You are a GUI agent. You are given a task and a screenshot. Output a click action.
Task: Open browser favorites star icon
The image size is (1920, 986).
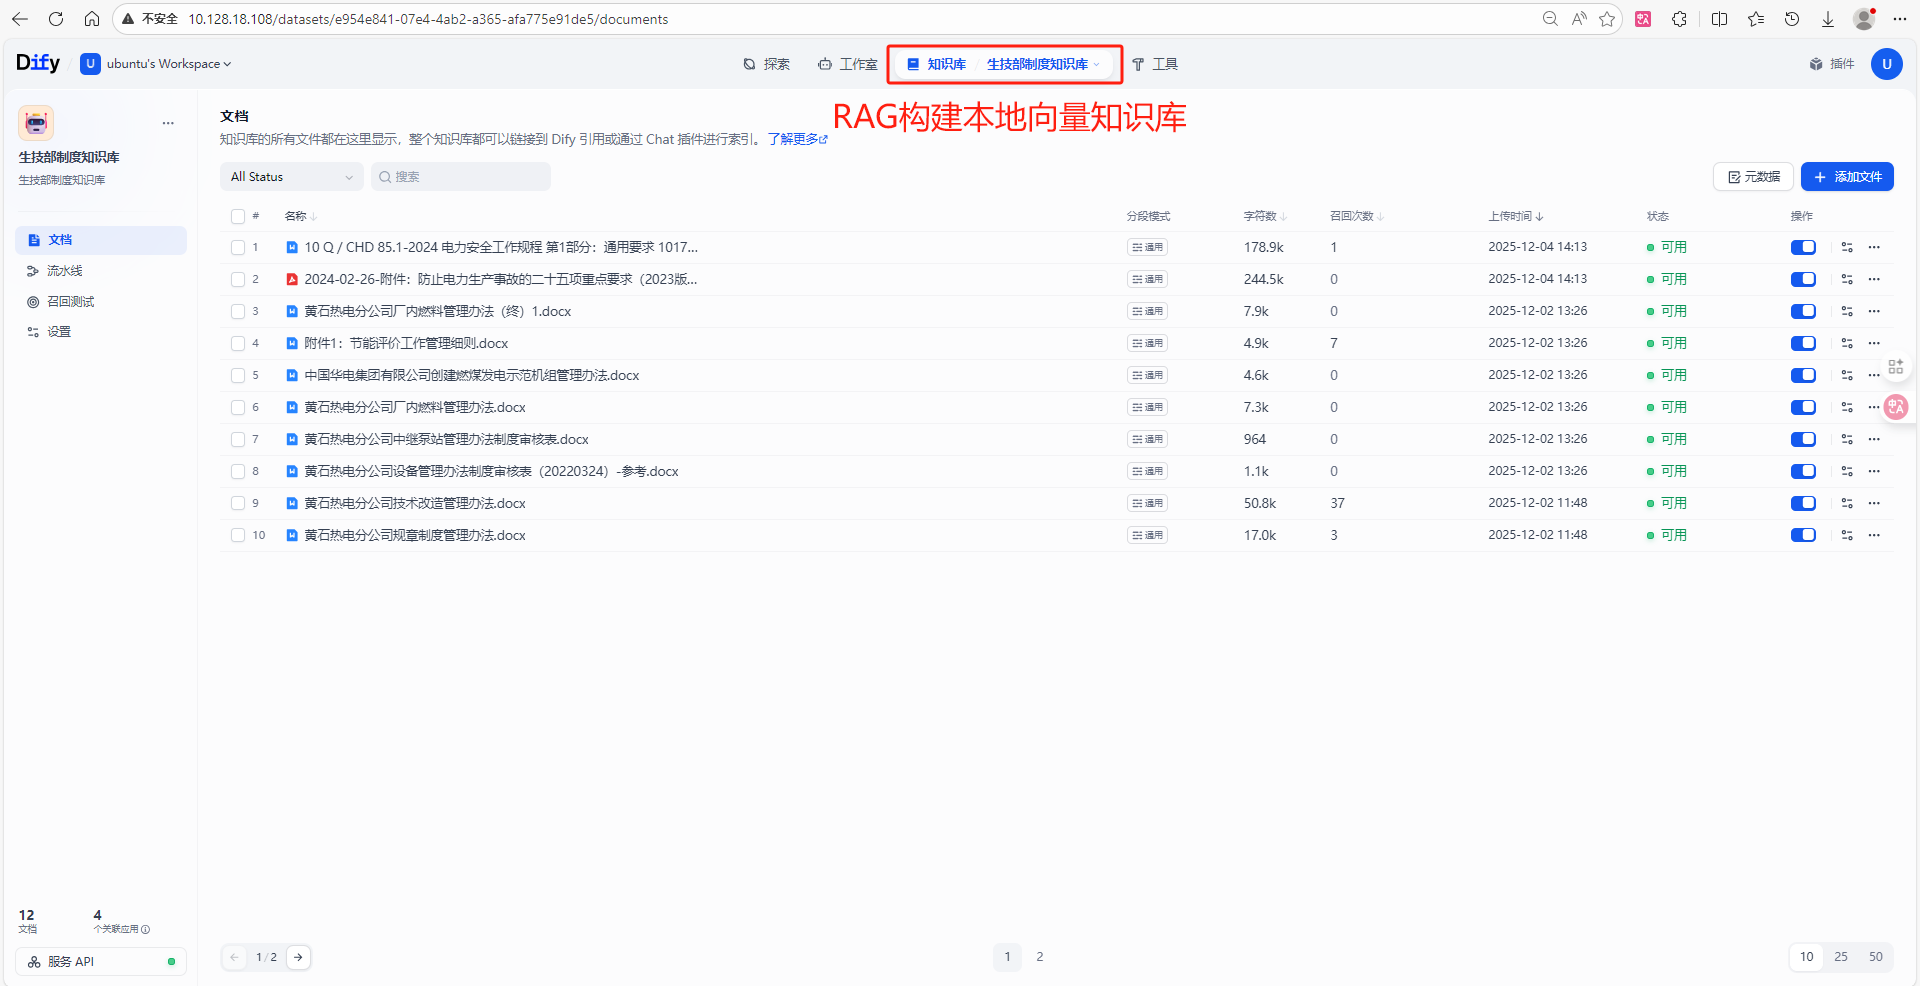click(x=1606, y=19)
